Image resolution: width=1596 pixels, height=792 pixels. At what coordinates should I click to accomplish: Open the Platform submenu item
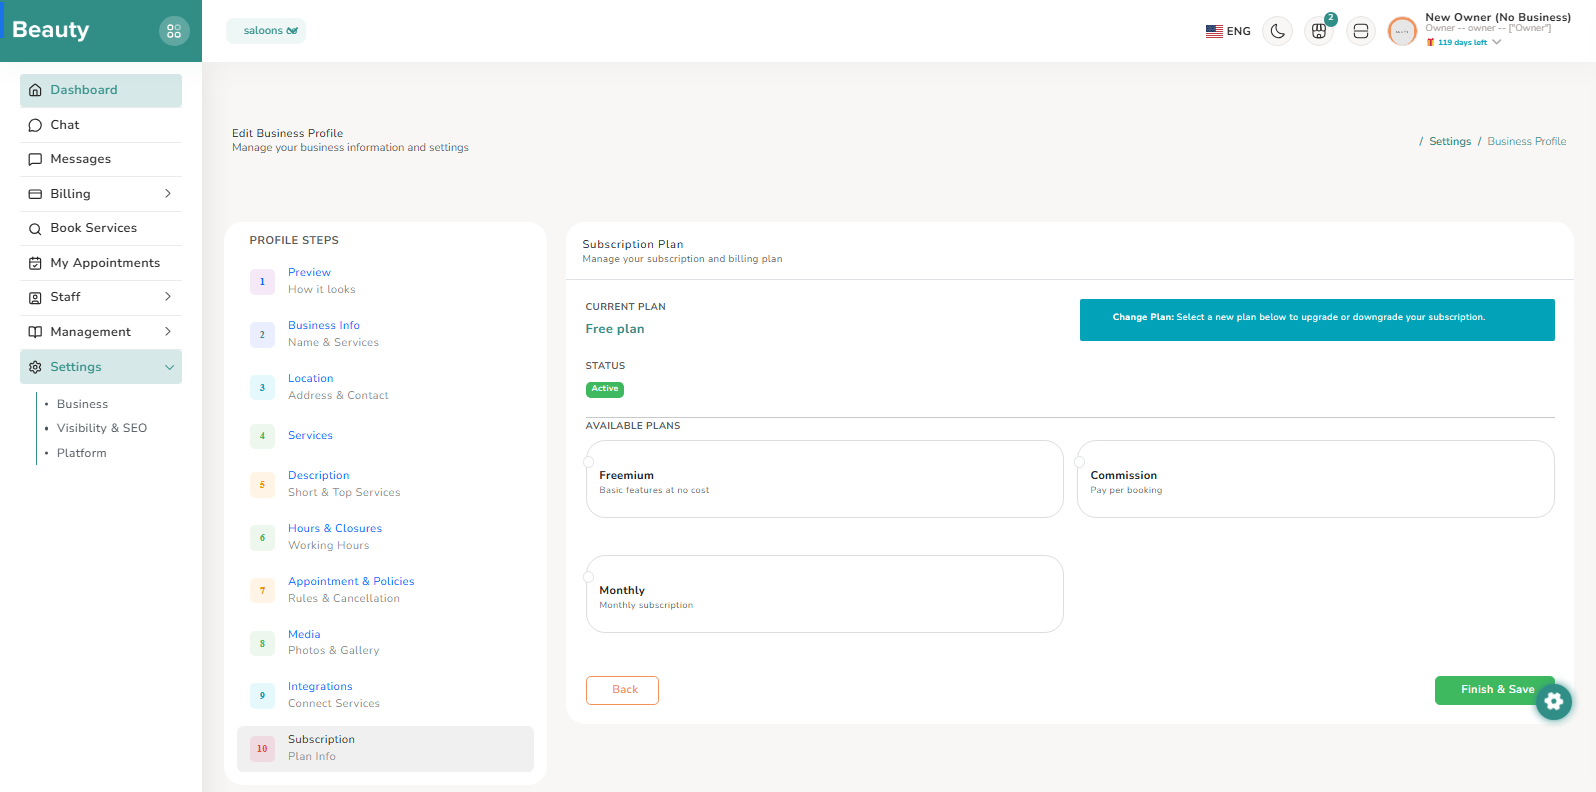pos(81,453)
